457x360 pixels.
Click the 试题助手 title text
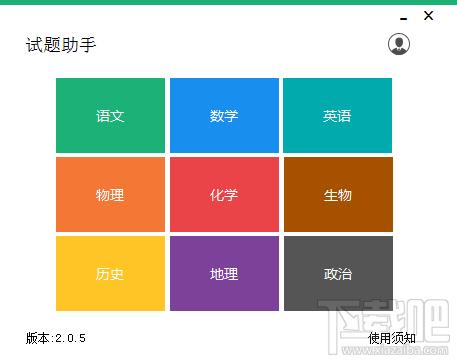click(61, 45)
